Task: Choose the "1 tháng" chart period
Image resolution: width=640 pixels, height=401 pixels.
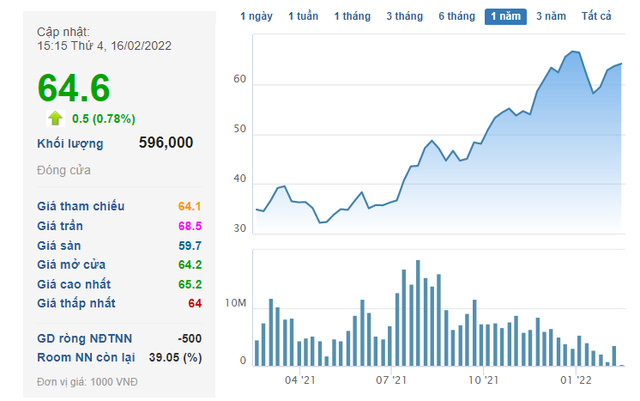Action: click(352, 16)
